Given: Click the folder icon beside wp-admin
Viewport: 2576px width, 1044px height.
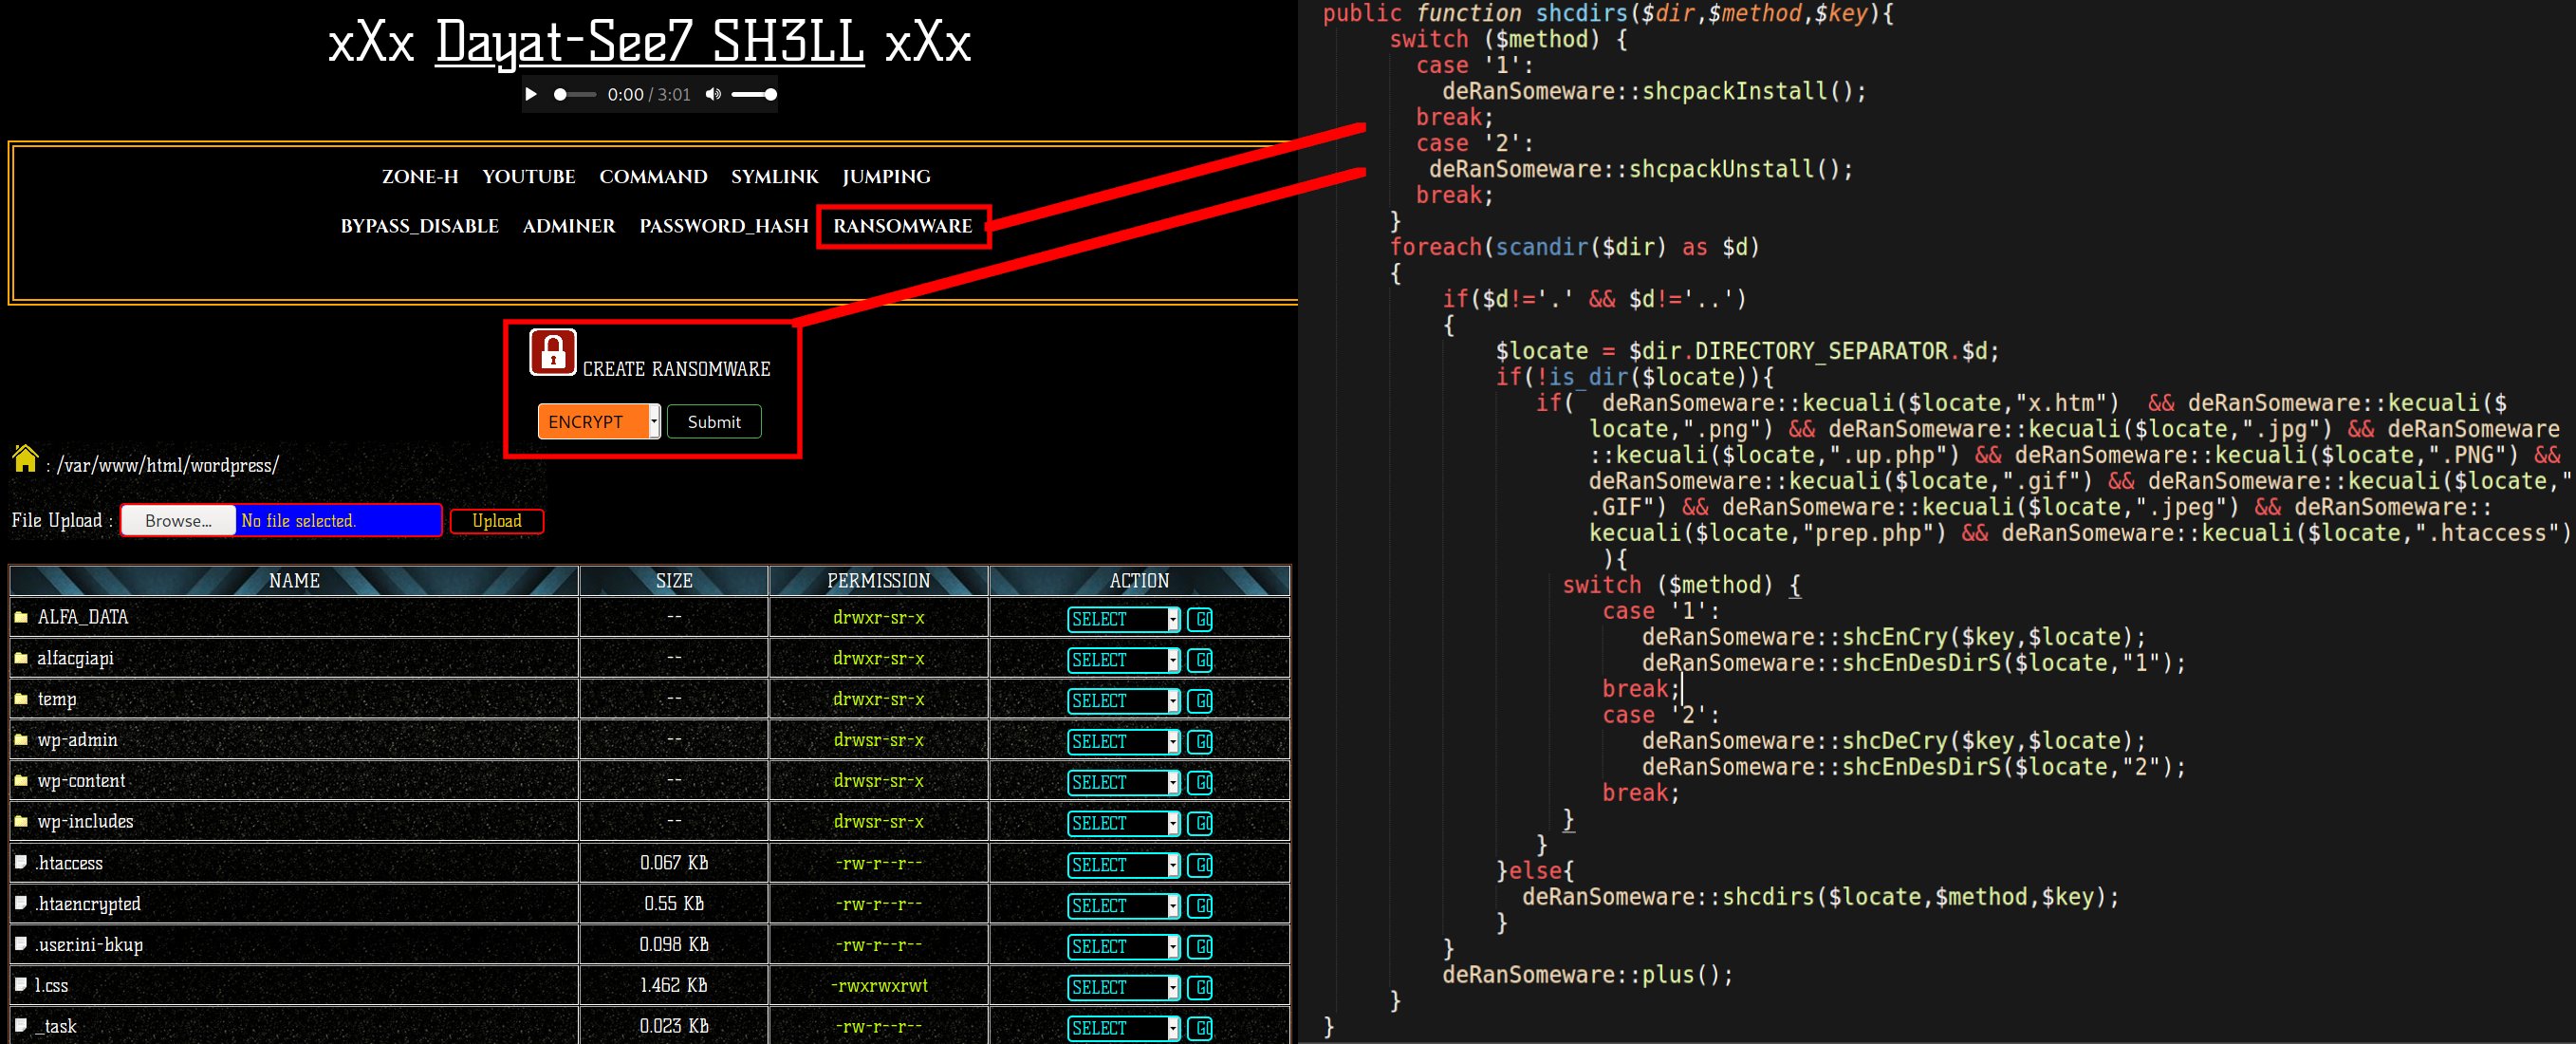Looking at the screenshot, I should [x=21, y=740].
